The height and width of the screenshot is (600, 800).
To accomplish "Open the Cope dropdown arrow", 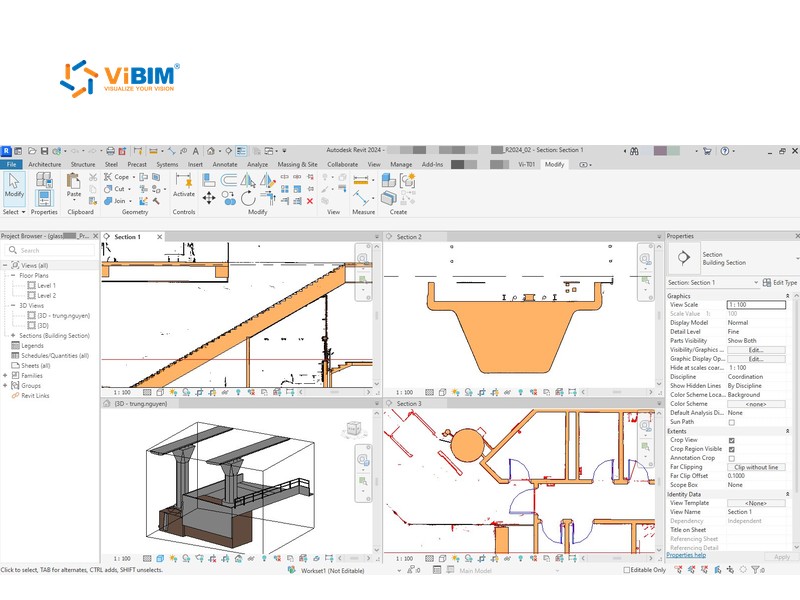I will coord(134,177).
